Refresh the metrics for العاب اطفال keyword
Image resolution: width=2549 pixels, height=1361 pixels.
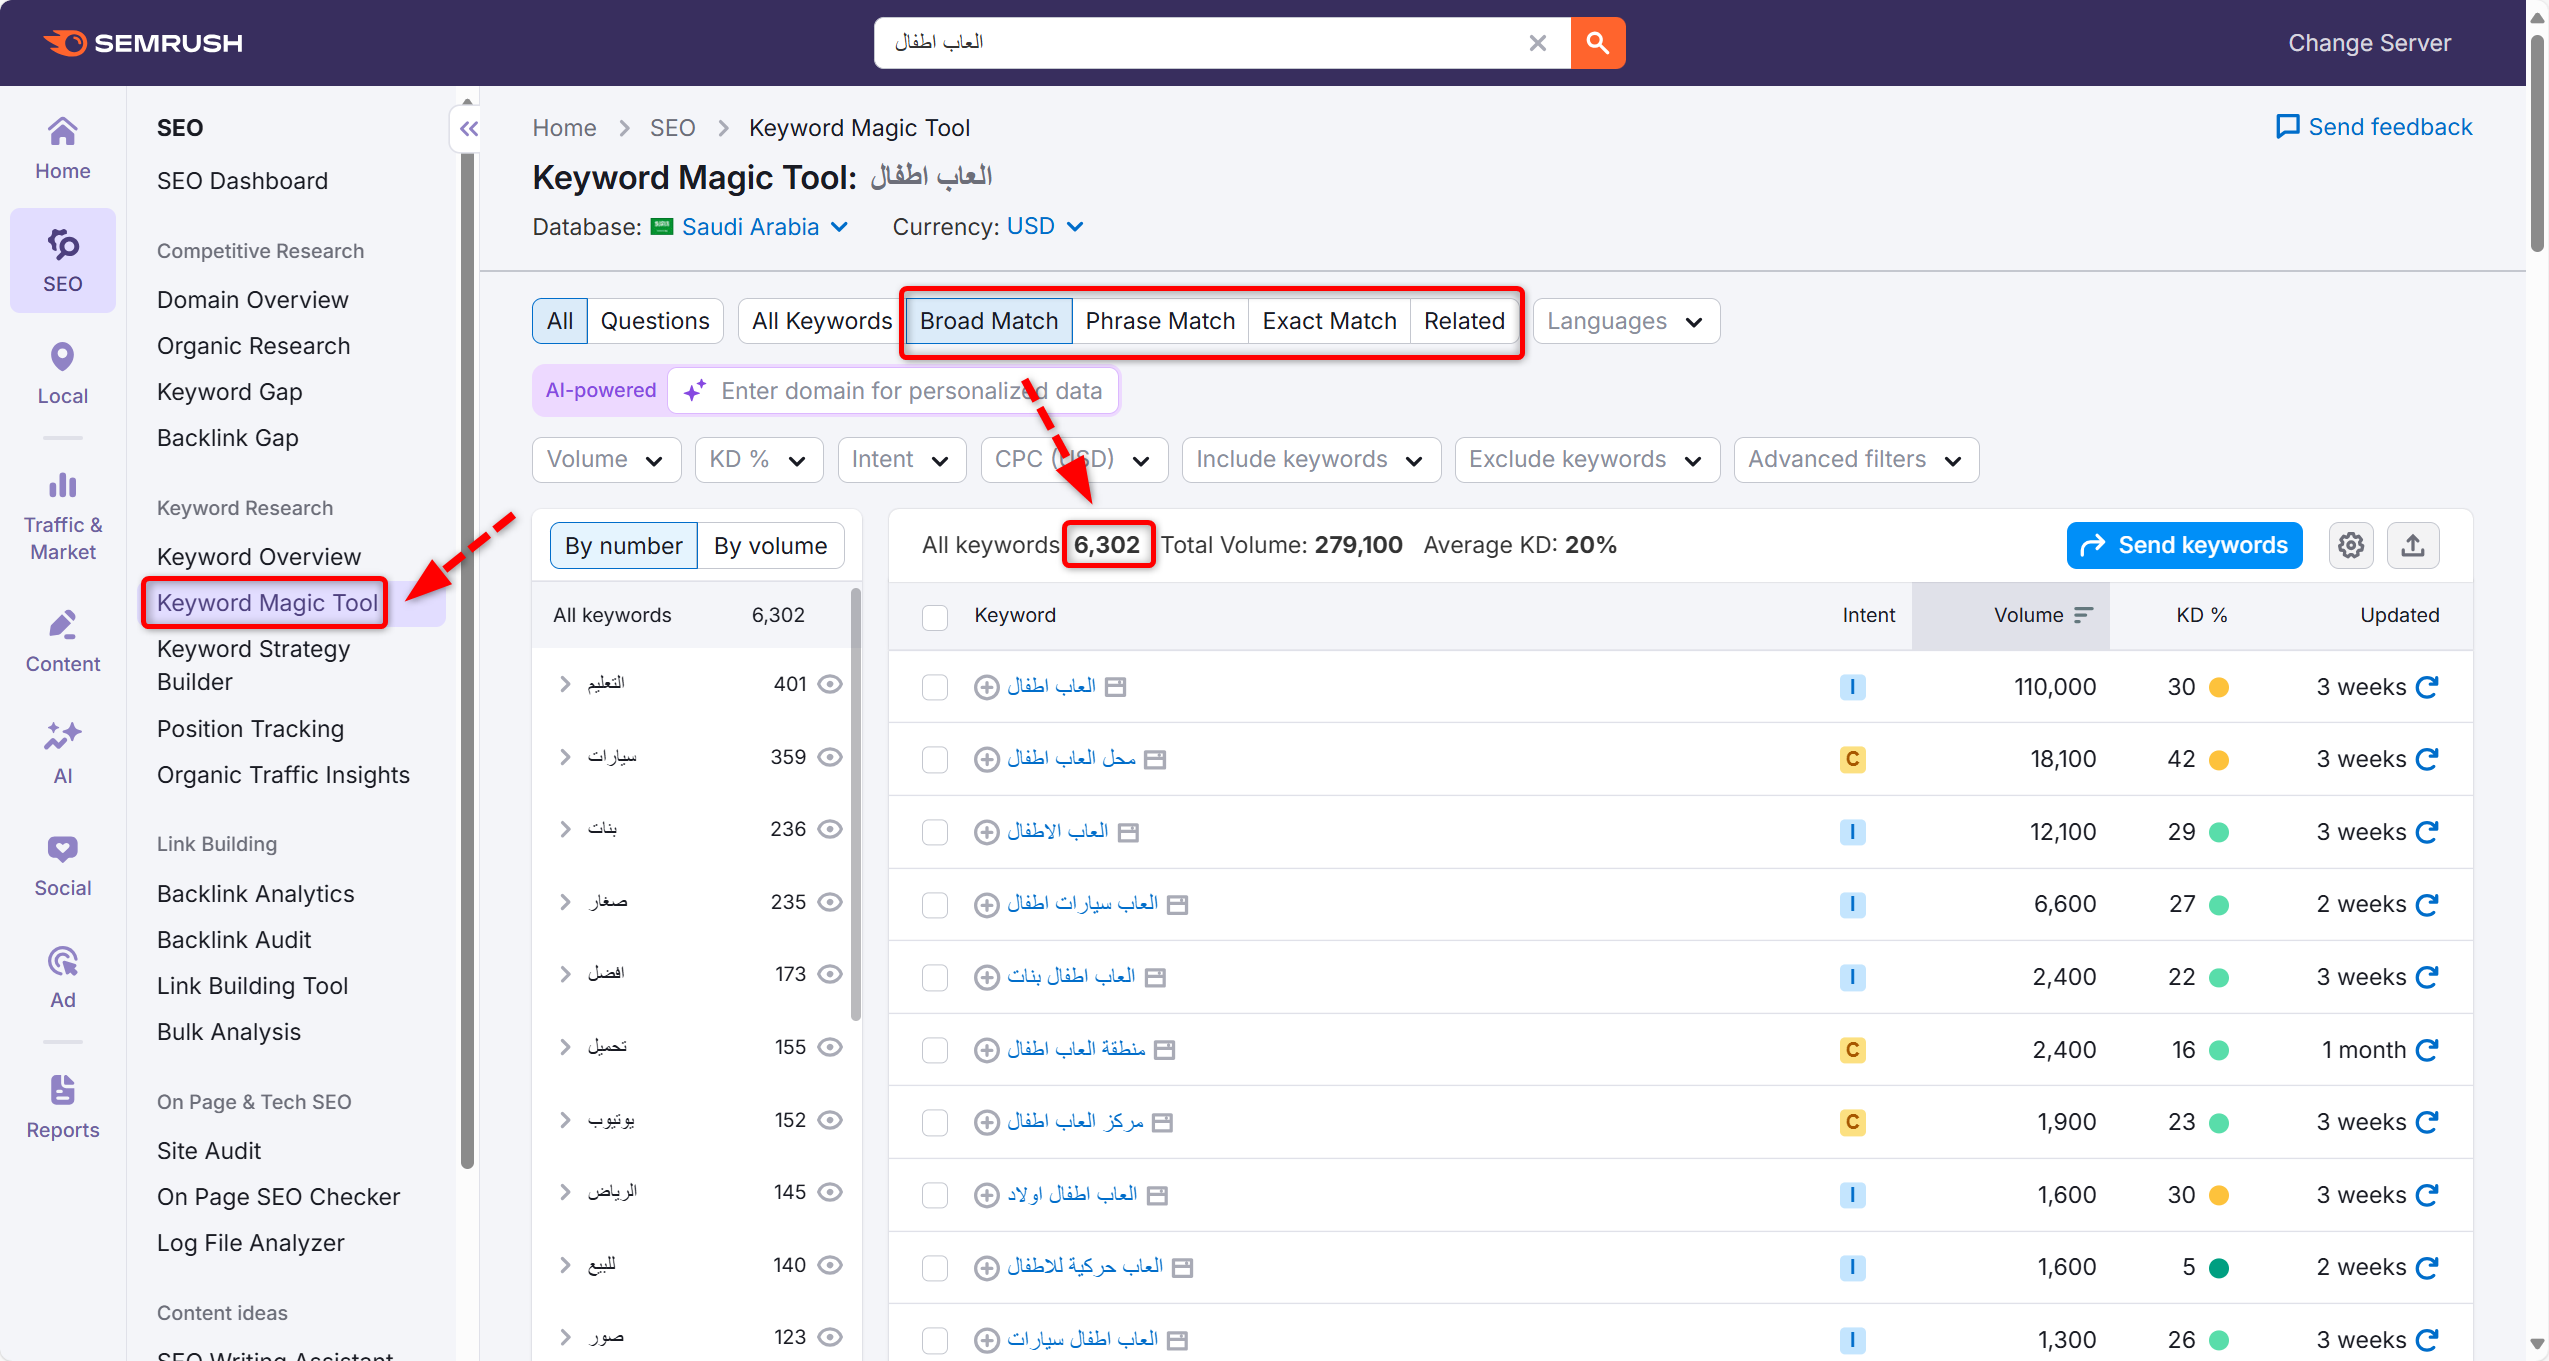2428,687
